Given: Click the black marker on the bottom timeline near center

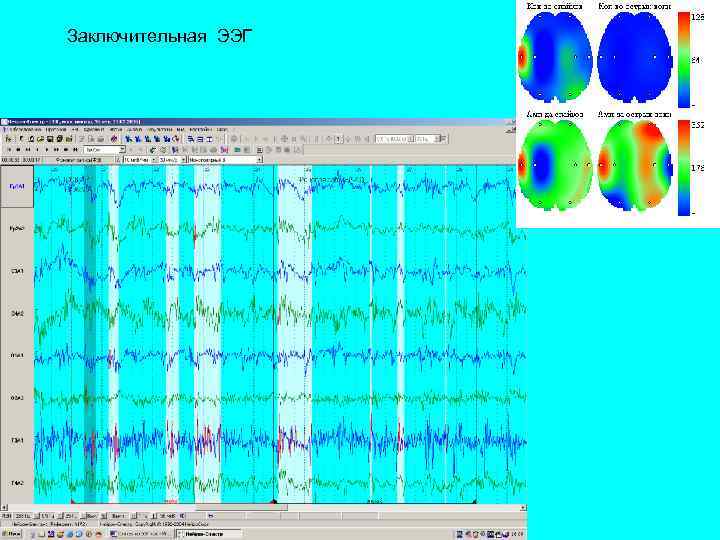Looking at the screenshot, I should click(x=275, y=501).
